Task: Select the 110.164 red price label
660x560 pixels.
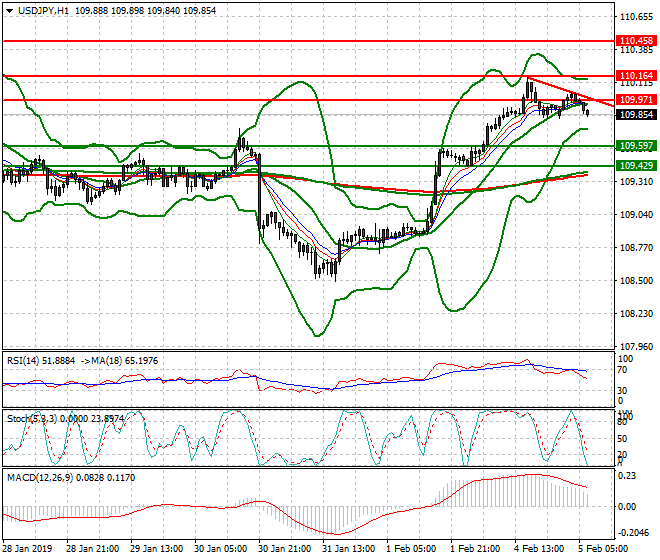Action: click(636, 76)
